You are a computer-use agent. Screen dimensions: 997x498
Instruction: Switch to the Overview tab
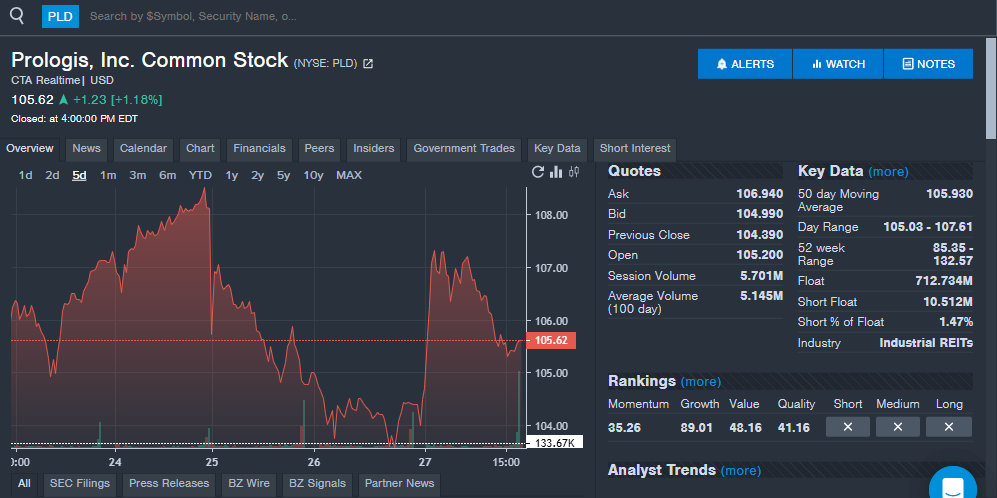(30, 149)
